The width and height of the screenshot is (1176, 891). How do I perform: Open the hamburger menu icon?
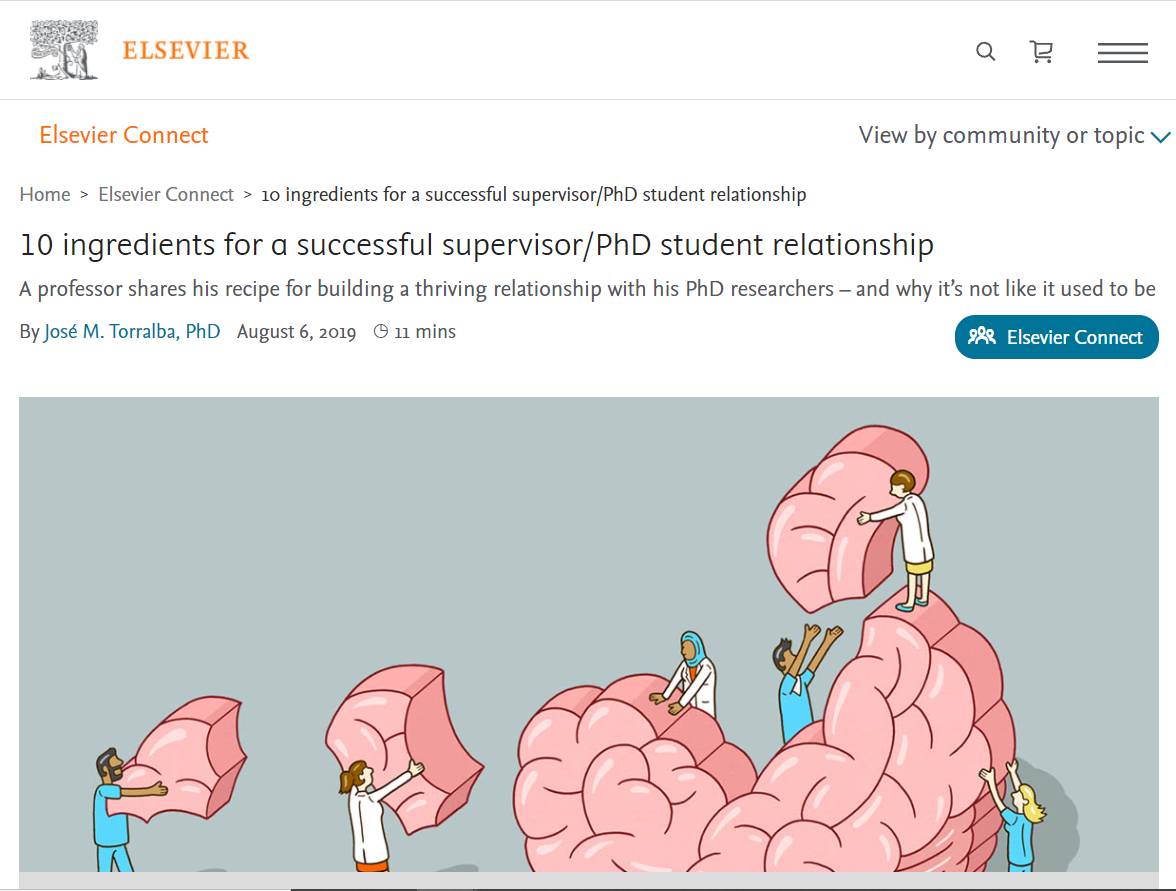coord(1123,52)
